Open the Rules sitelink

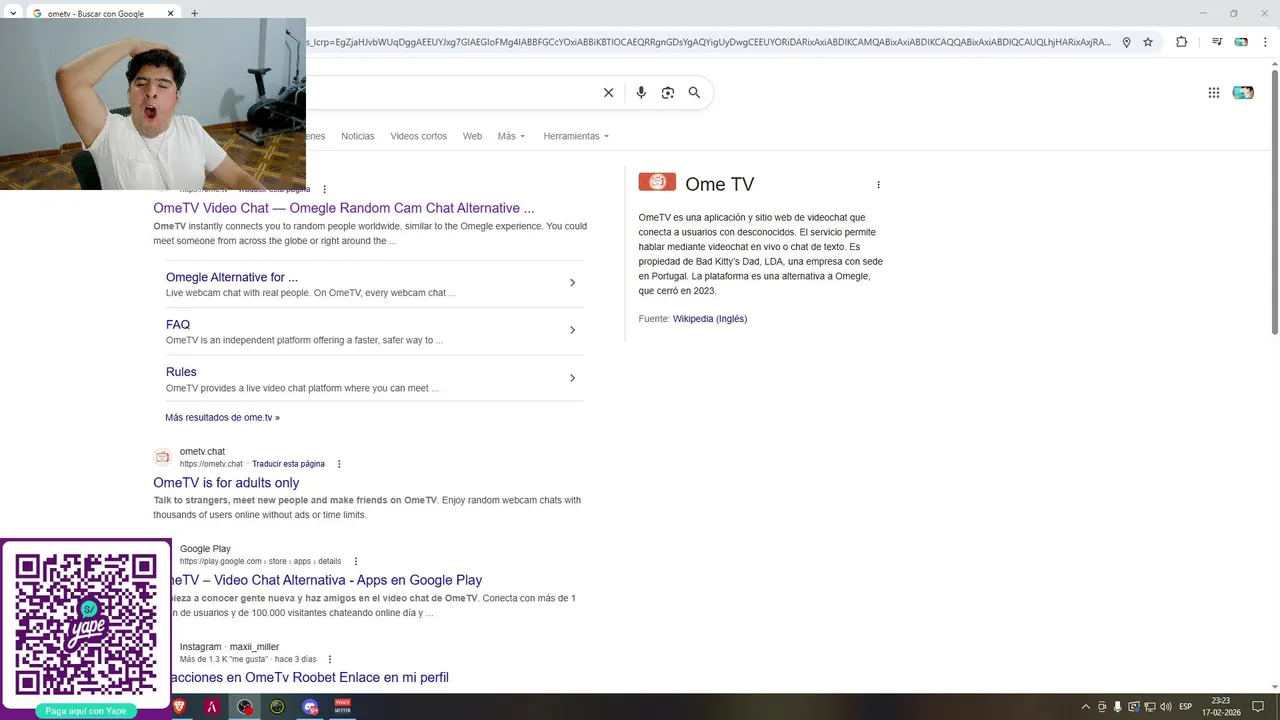181,372
